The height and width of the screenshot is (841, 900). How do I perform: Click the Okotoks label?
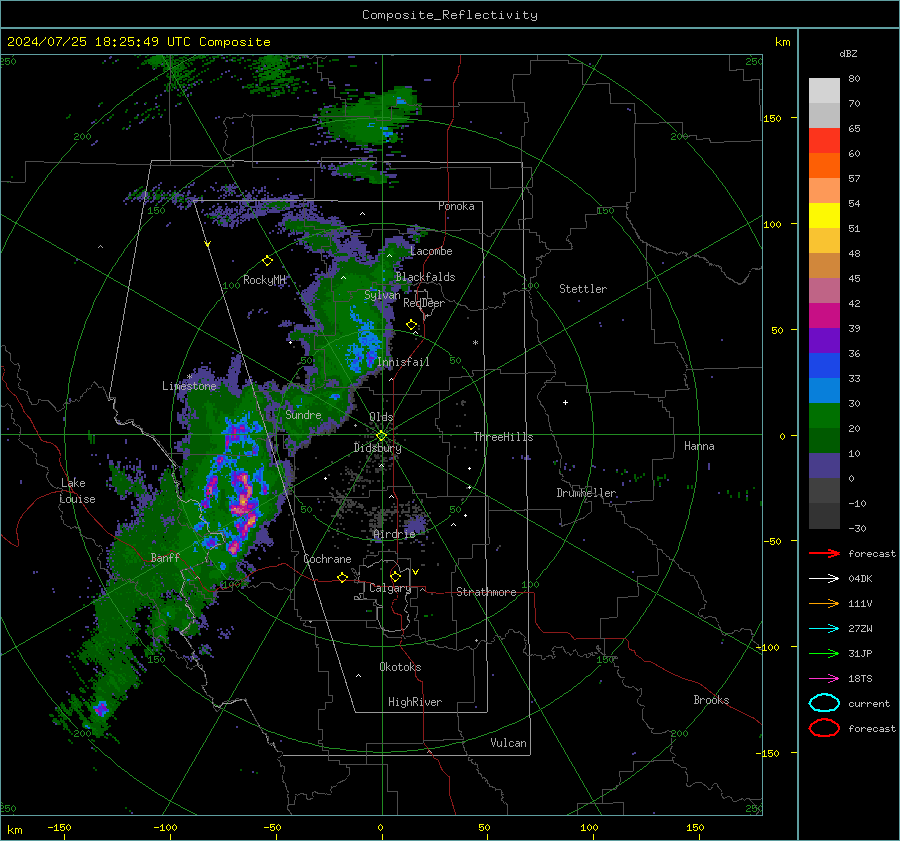pos(400,667)
